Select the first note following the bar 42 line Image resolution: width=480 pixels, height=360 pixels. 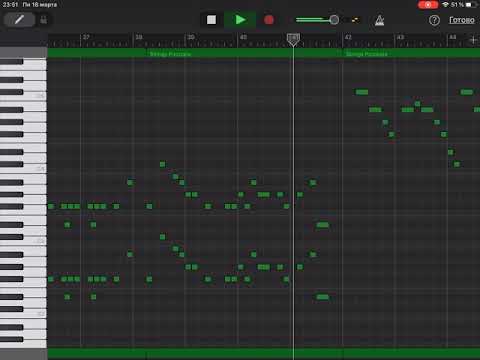362,92
